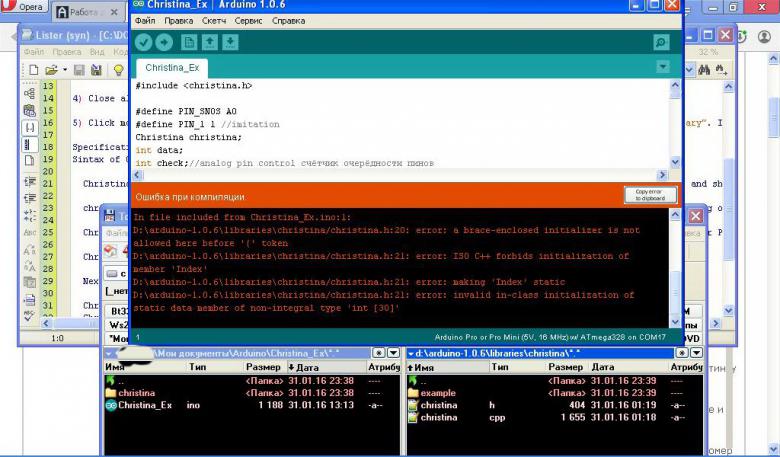
Task: Click the right panel asterisk favorites button
Action: click(682, 353)
